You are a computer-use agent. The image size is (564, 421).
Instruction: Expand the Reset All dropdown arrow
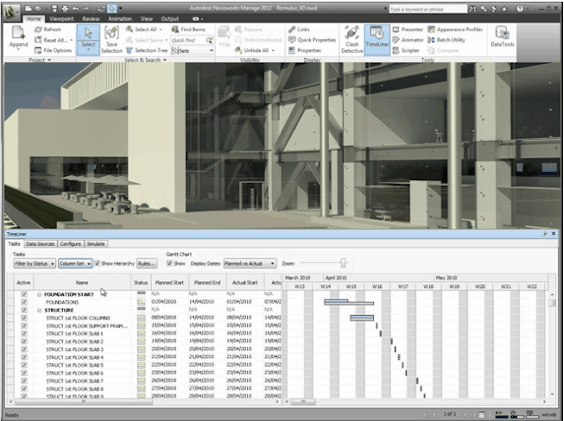point(71,40)
